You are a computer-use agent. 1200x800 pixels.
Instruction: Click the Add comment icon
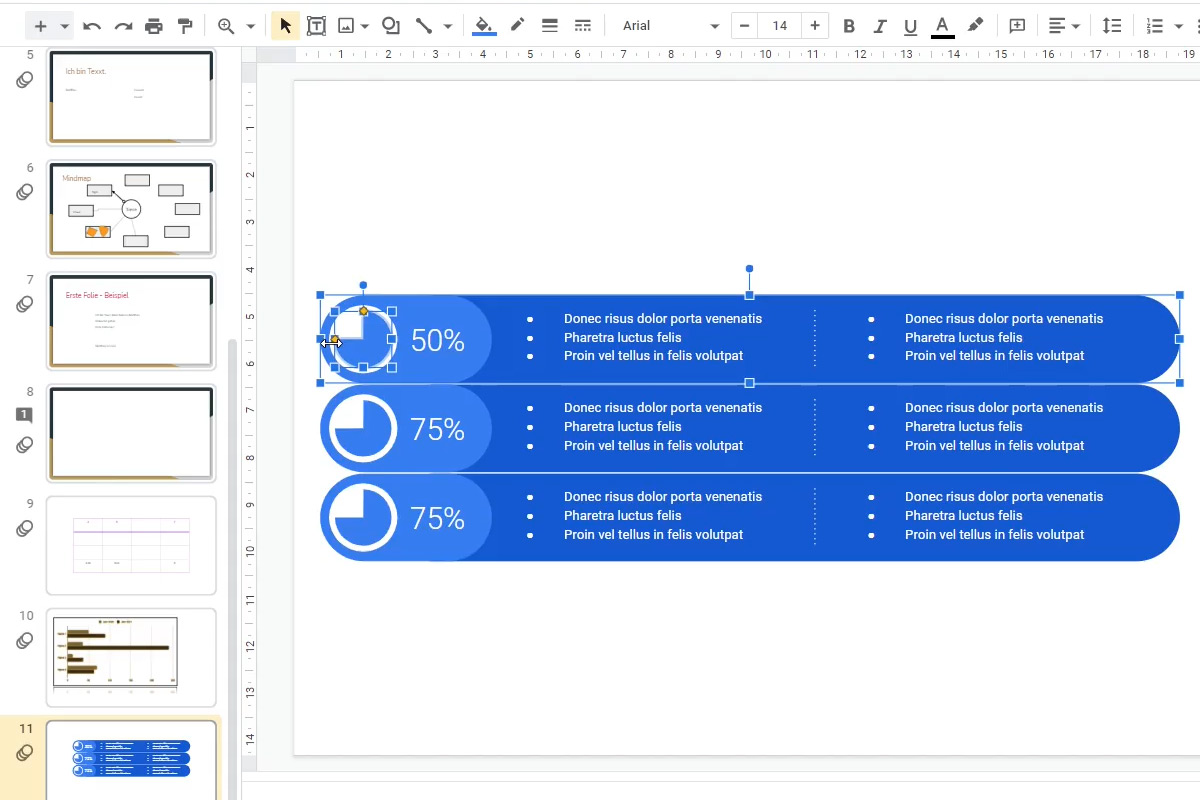1017,26
